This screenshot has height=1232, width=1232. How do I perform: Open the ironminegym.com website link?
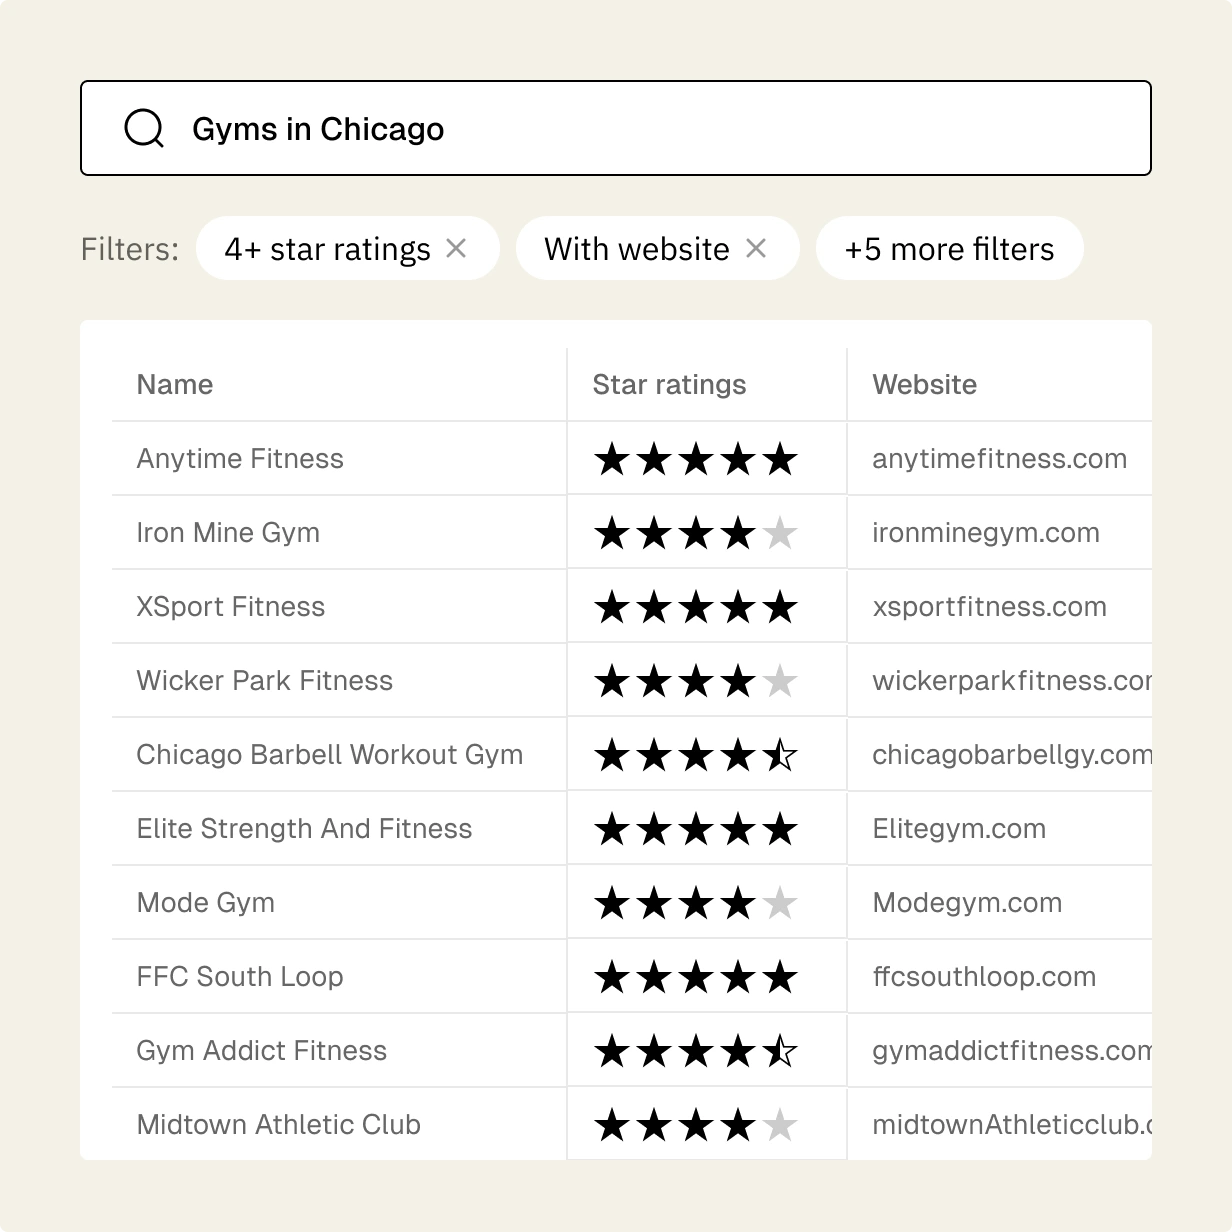[x=985, y=533]
